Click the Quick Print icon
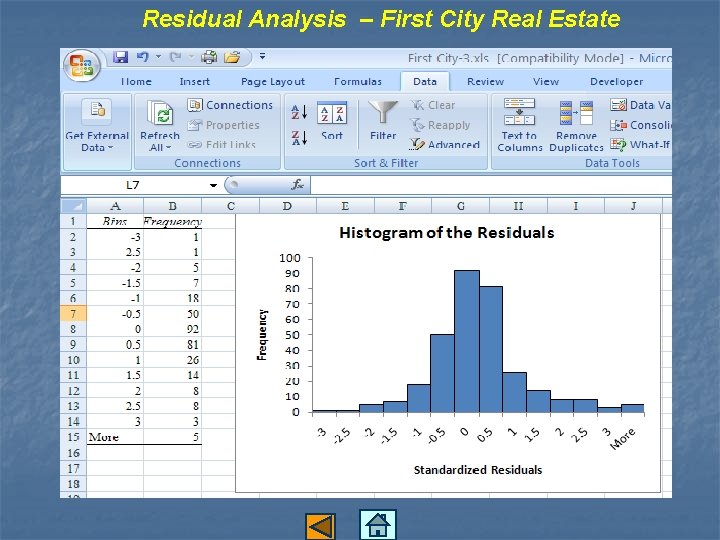The height and width of the screenshot is (540, 720). point(209,57)
